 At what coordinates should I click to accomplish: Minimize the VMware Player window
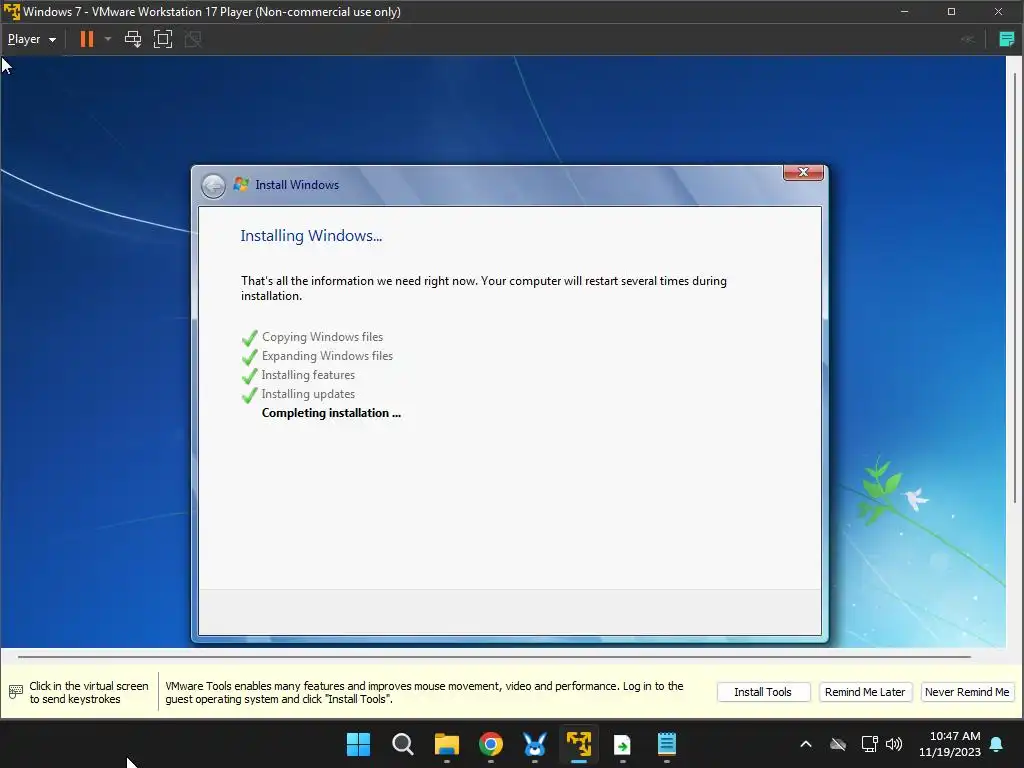[904, 12]
